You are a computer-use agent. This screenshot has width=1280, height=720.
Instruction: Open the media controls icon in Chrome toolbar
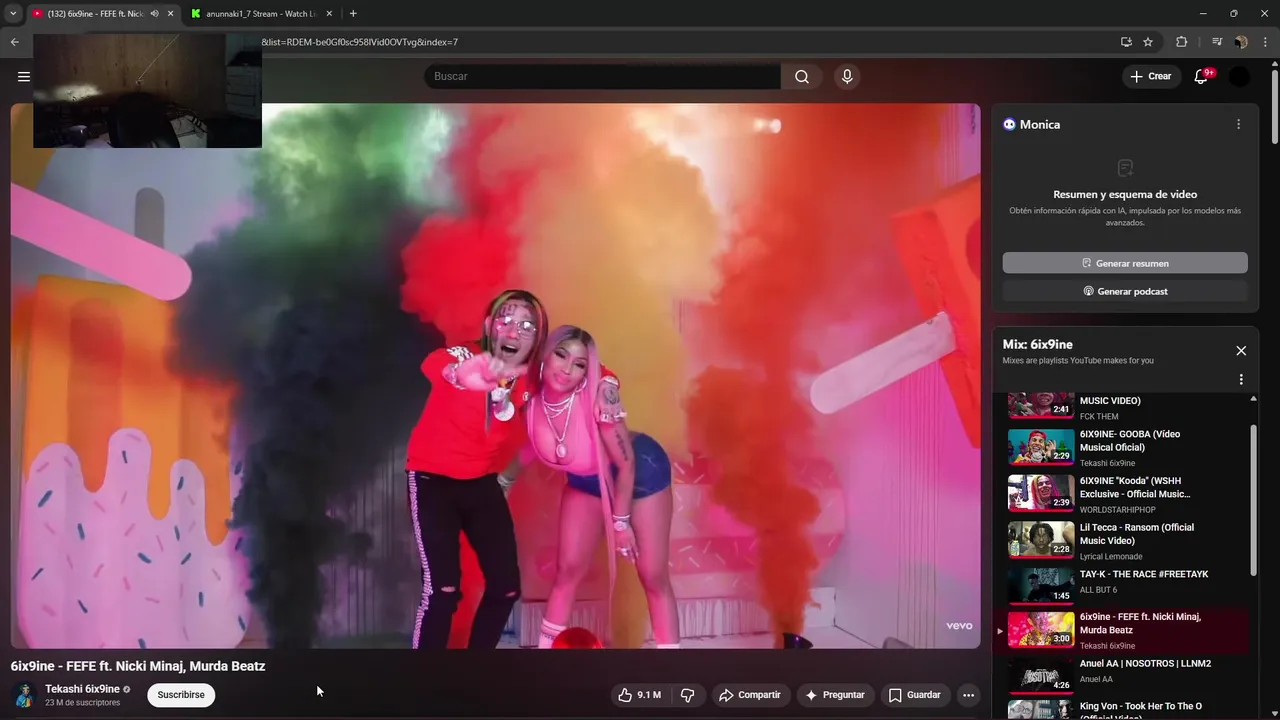1216,42
